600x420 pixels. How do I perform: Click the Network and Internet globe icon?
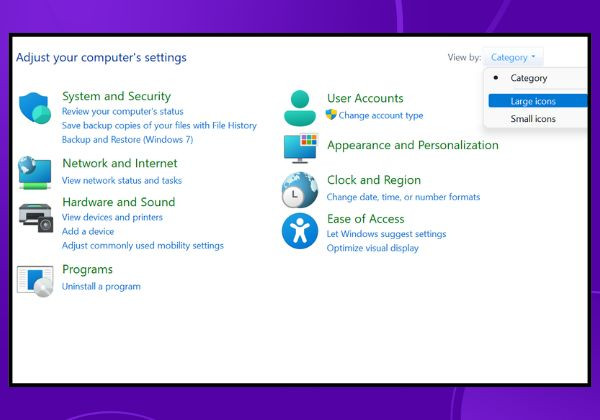34,173
